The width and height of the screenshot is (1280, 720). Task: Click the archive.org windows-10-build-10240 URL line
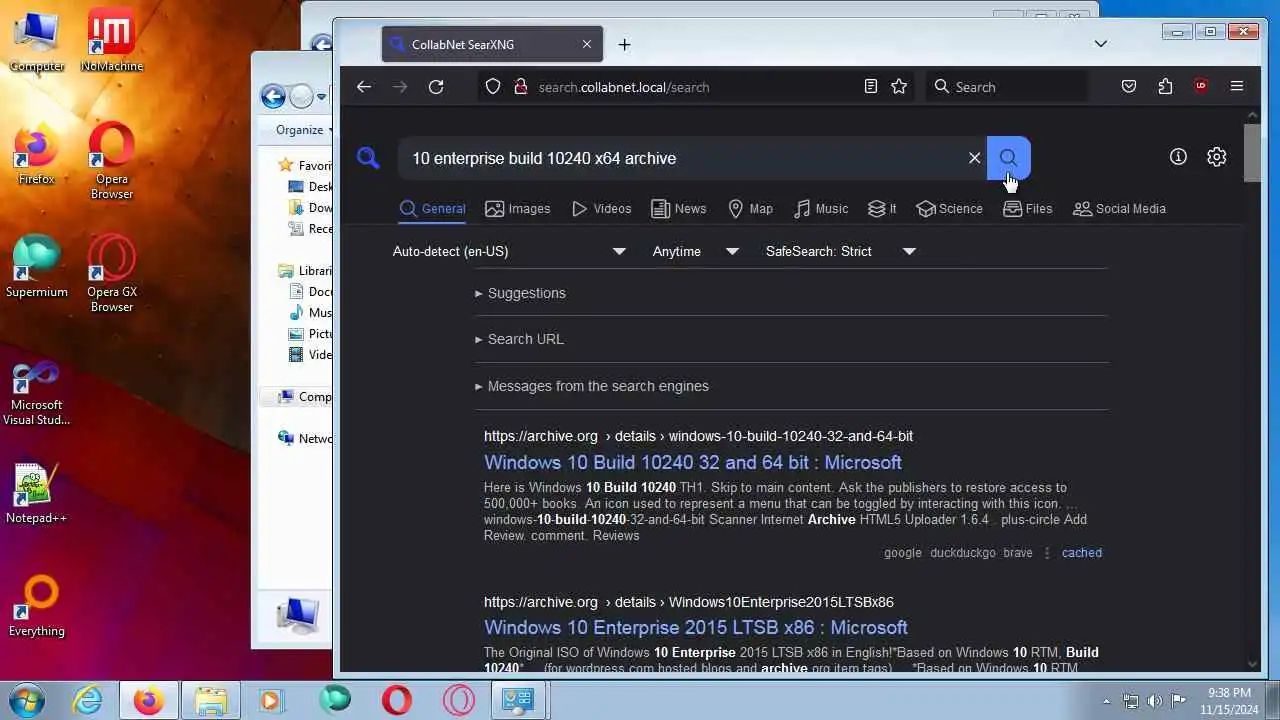[698, 436]
